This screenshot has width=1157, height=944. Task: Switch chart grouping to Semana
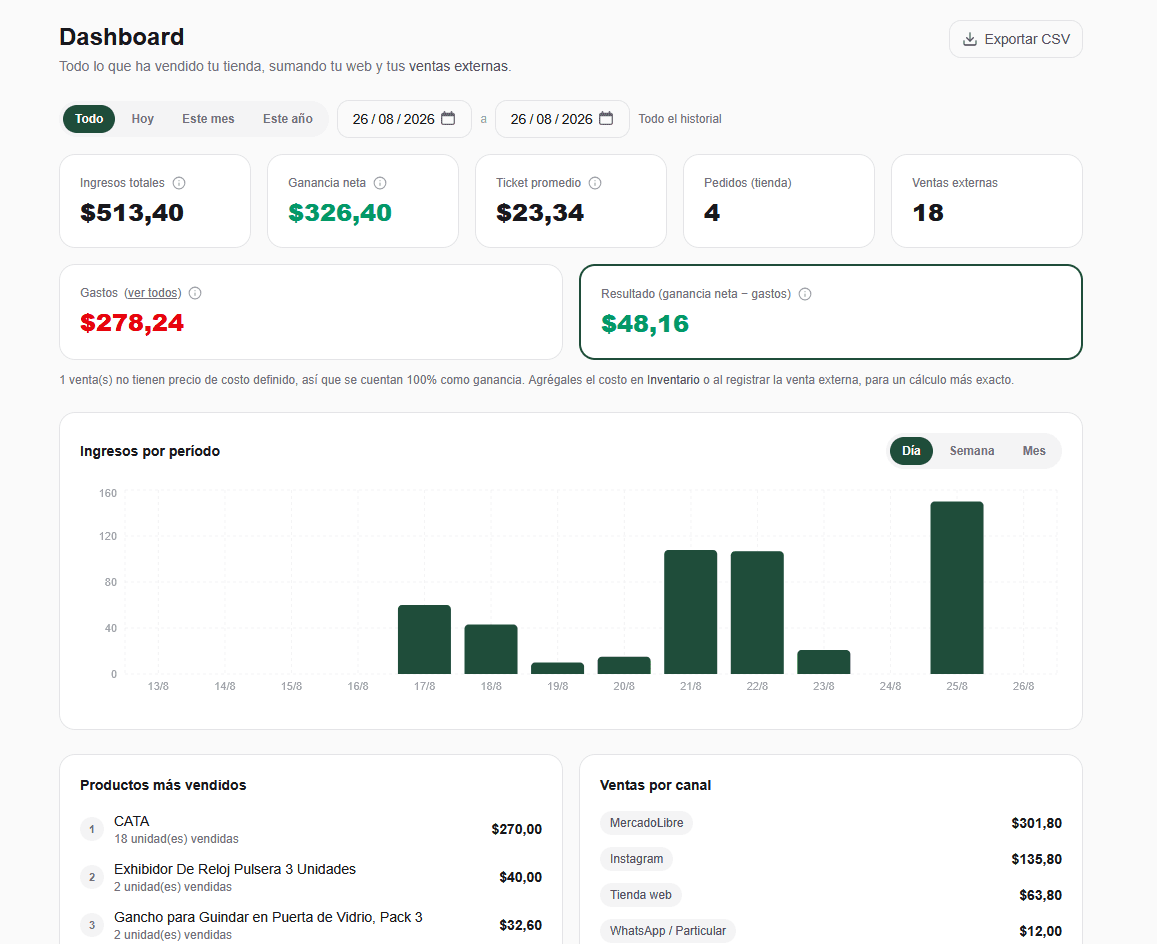(972, 451)
